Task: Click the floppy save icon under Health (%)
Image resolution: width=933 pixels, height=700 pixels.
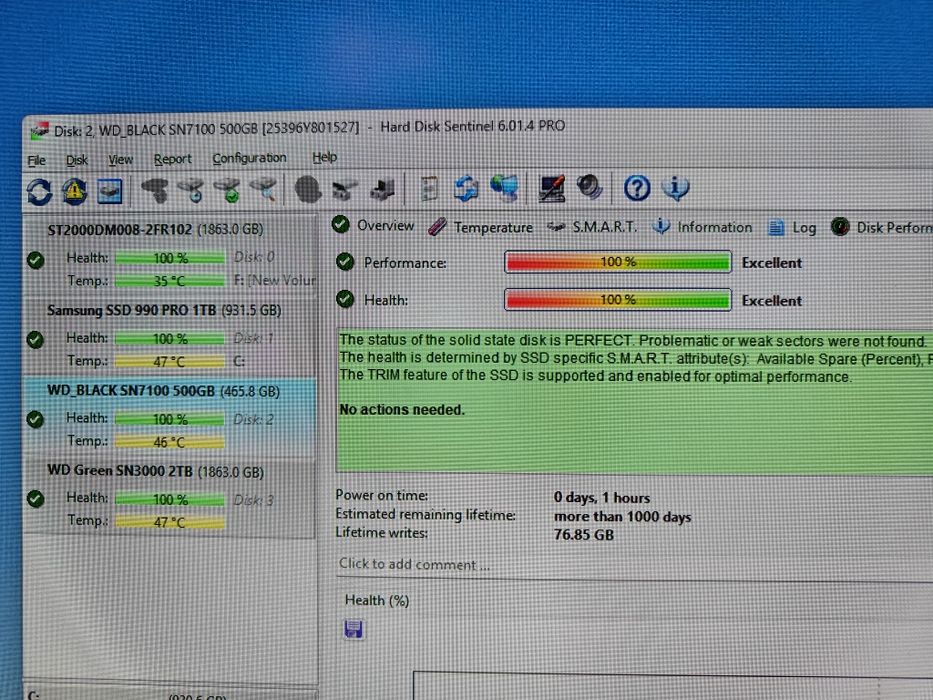Action: 353,629
